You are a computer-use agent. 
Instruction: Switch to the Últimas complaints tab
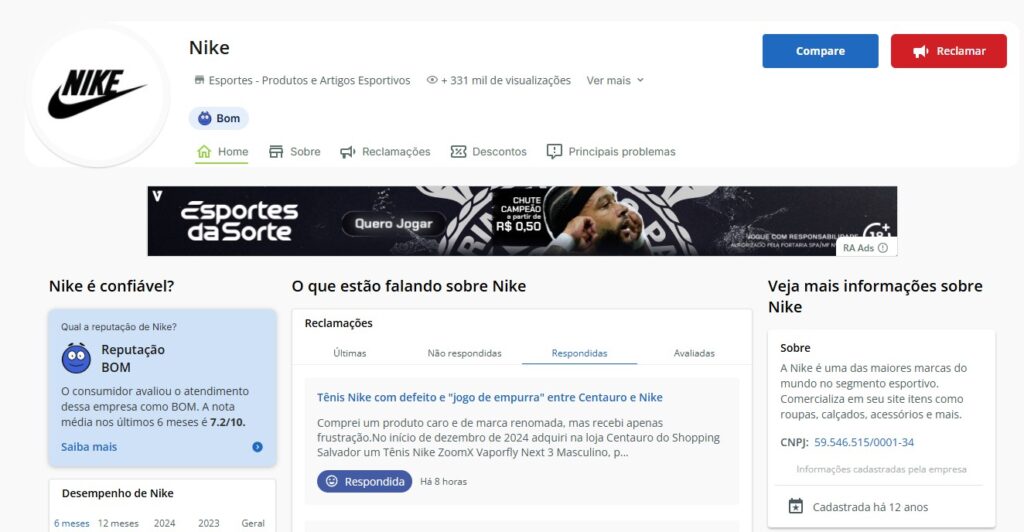tap(350, 353)
